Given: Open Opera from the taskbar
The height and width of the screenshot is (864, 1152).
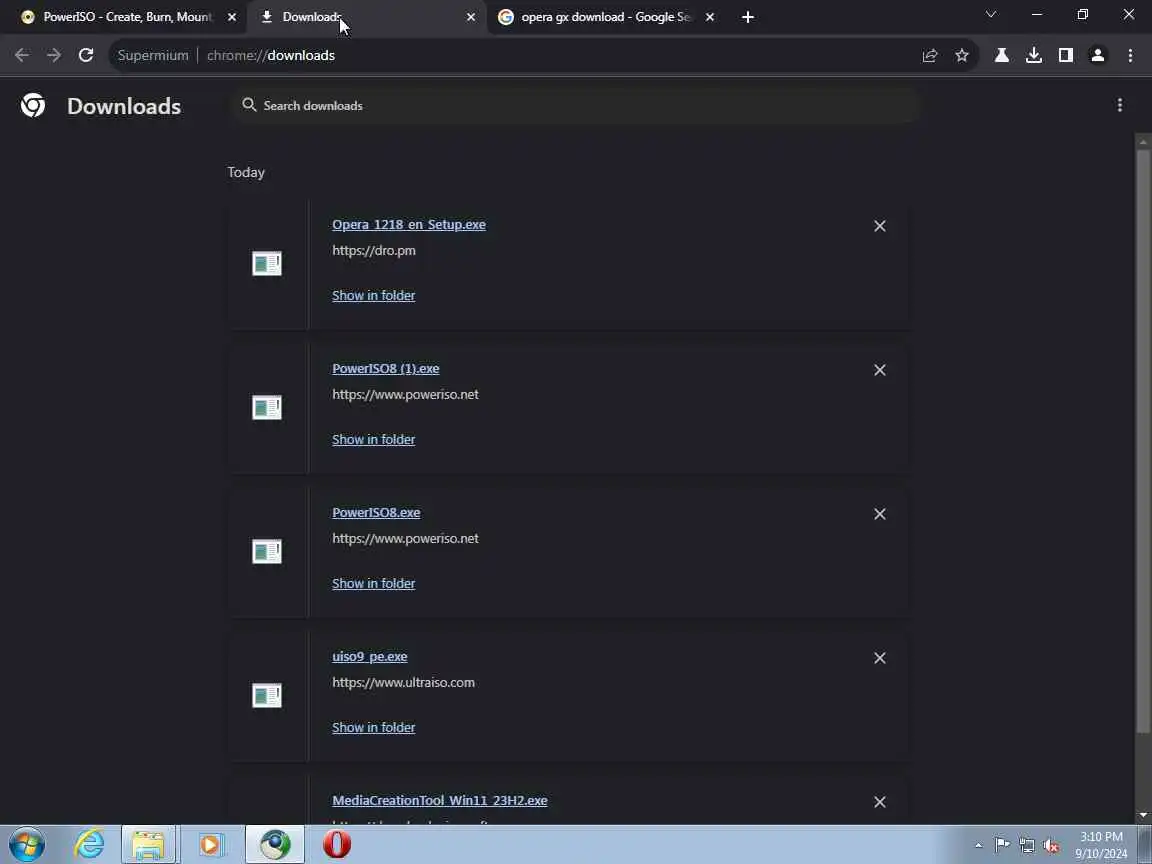Looking at the screenshot, I should click(336, 844).
